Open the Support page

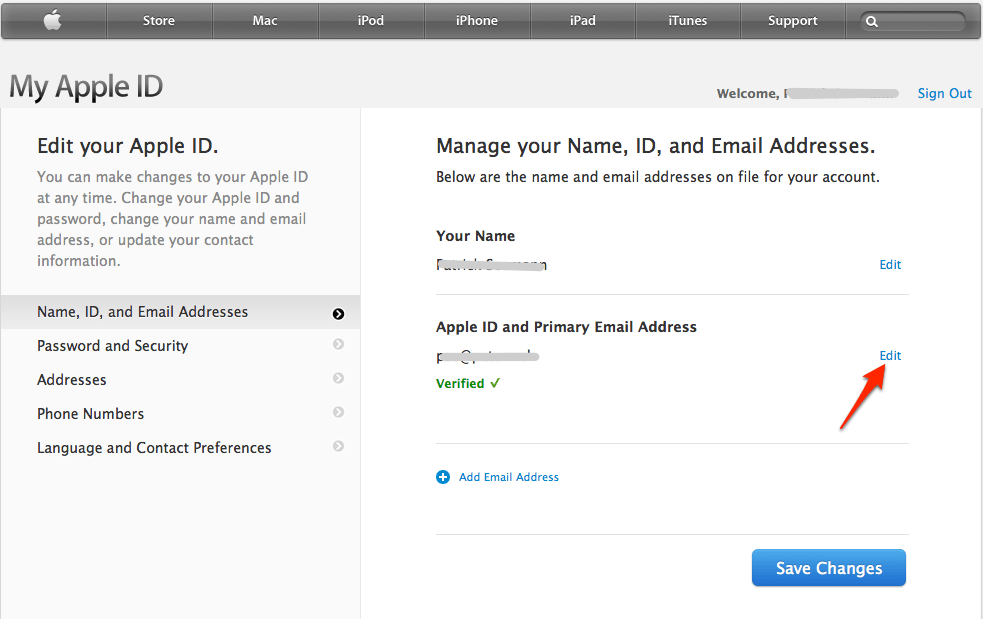pyautogui.click(x=793, y=20)
